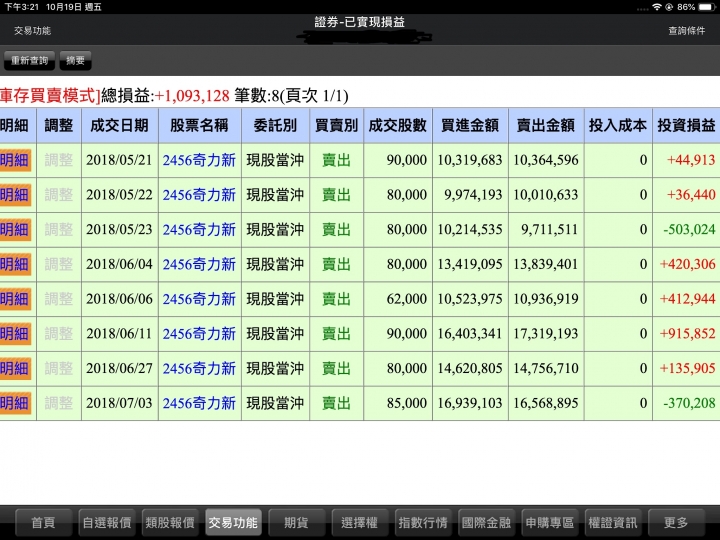Click sell amount 17,319,193
Image resolution: width=720 pixels, height=540 pixels.
[546, 334]
